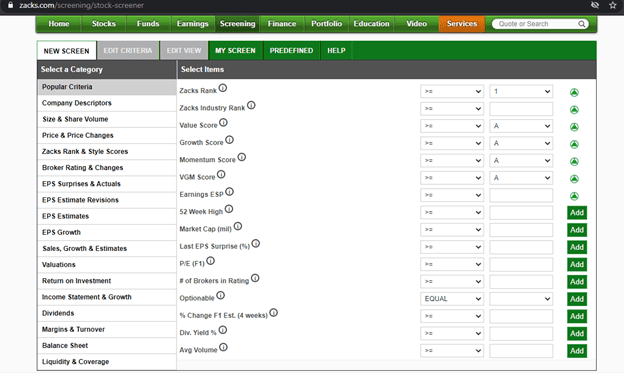The width and height of the screenshot is (624, 373).
Task: Add the P/E (F1) criterion
Action: (x=577, y=264)
